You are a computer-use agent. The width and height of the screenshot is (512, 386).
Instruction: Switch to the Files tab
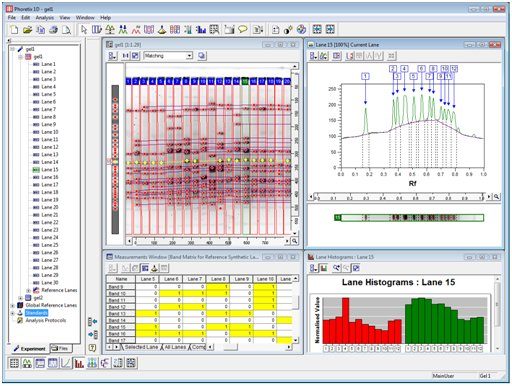coord(61,349)
